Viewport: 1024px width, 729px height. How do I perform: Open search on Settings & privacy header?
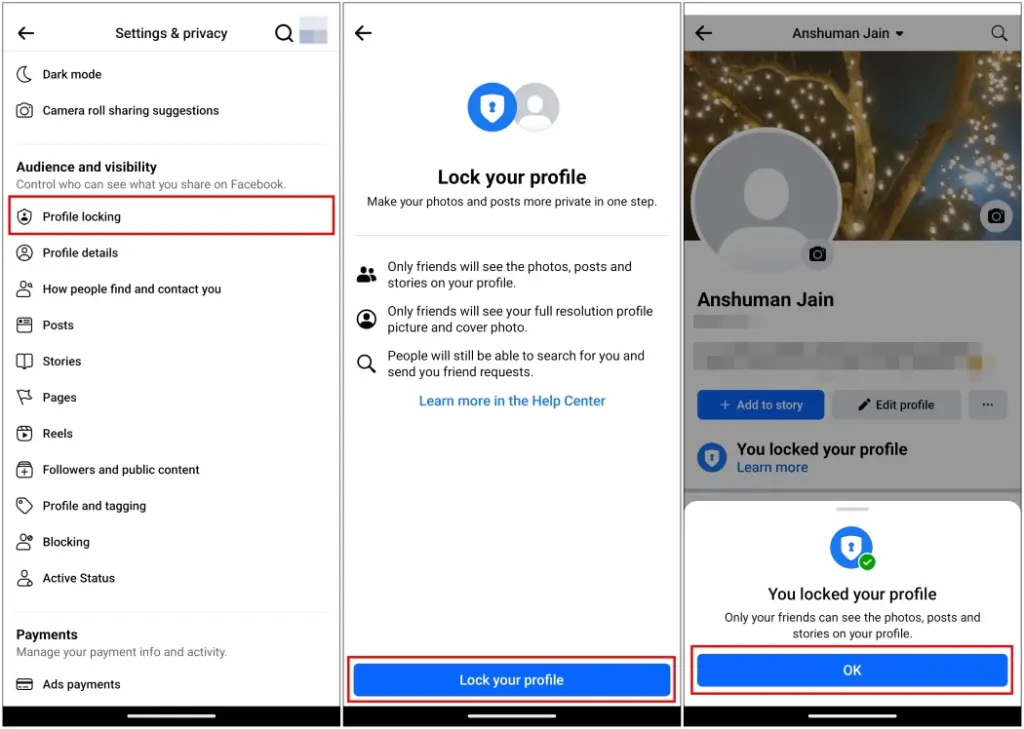point(283,33)
